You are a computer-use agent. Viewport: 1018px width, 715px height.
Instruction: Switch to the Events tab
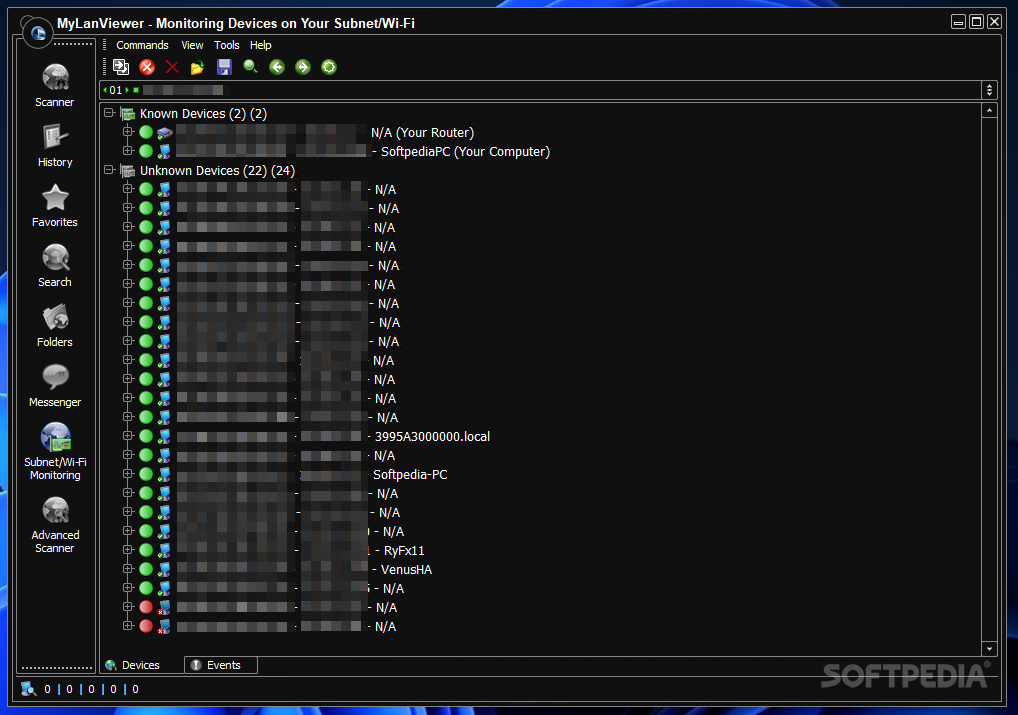point(221,665)
